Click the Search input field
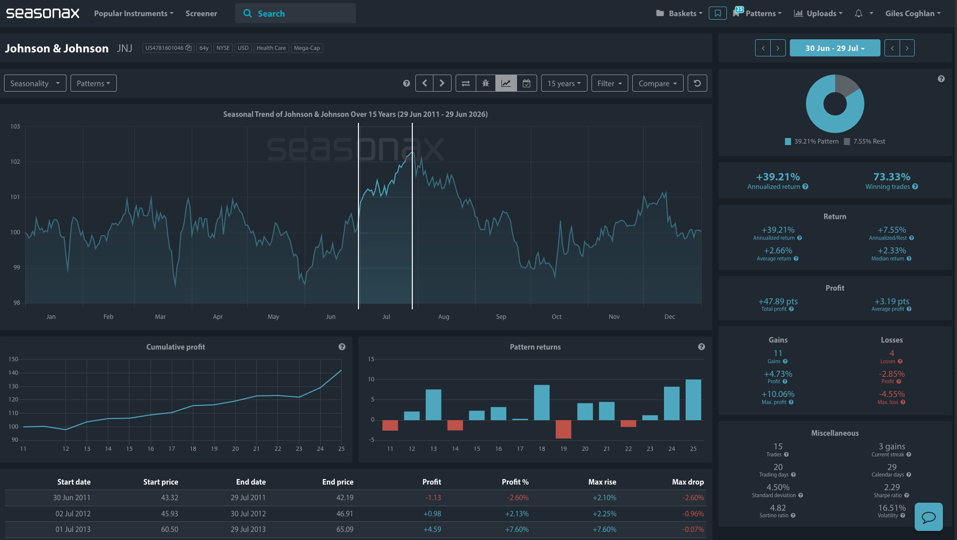The width and height of the screenshot is (957, 540). click(295, 13)
